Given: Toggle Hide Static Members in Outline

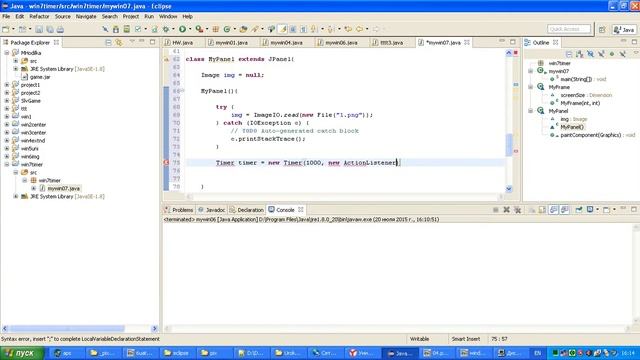Looking at the screenshot, I should coord(601,54).
